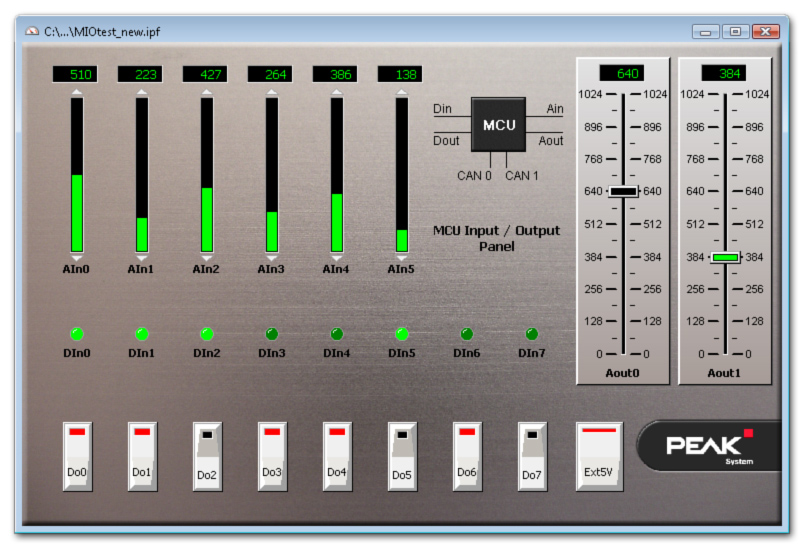Click the DIn7 LED indicator

pyautogui.click(x=532, y=334)
